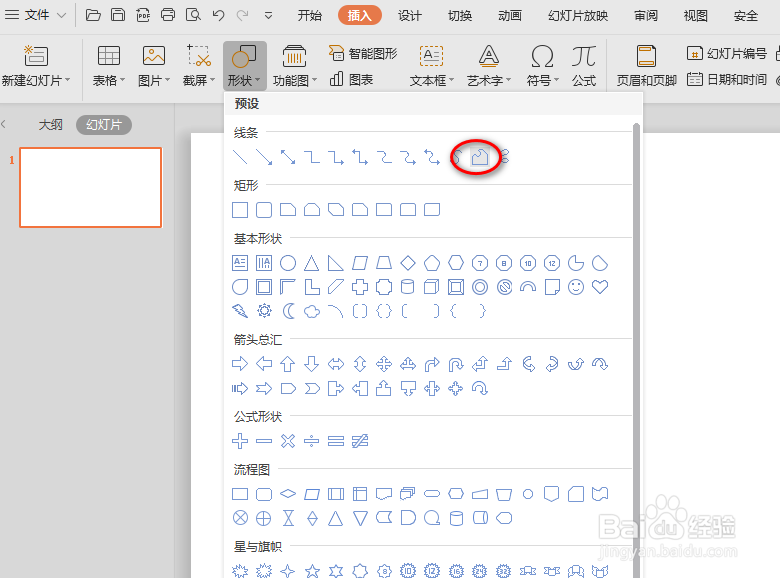Viewport: 780px width, 578px height.
Task: Select the double-headed arrow line shape
Action: [x=288, y=157]
